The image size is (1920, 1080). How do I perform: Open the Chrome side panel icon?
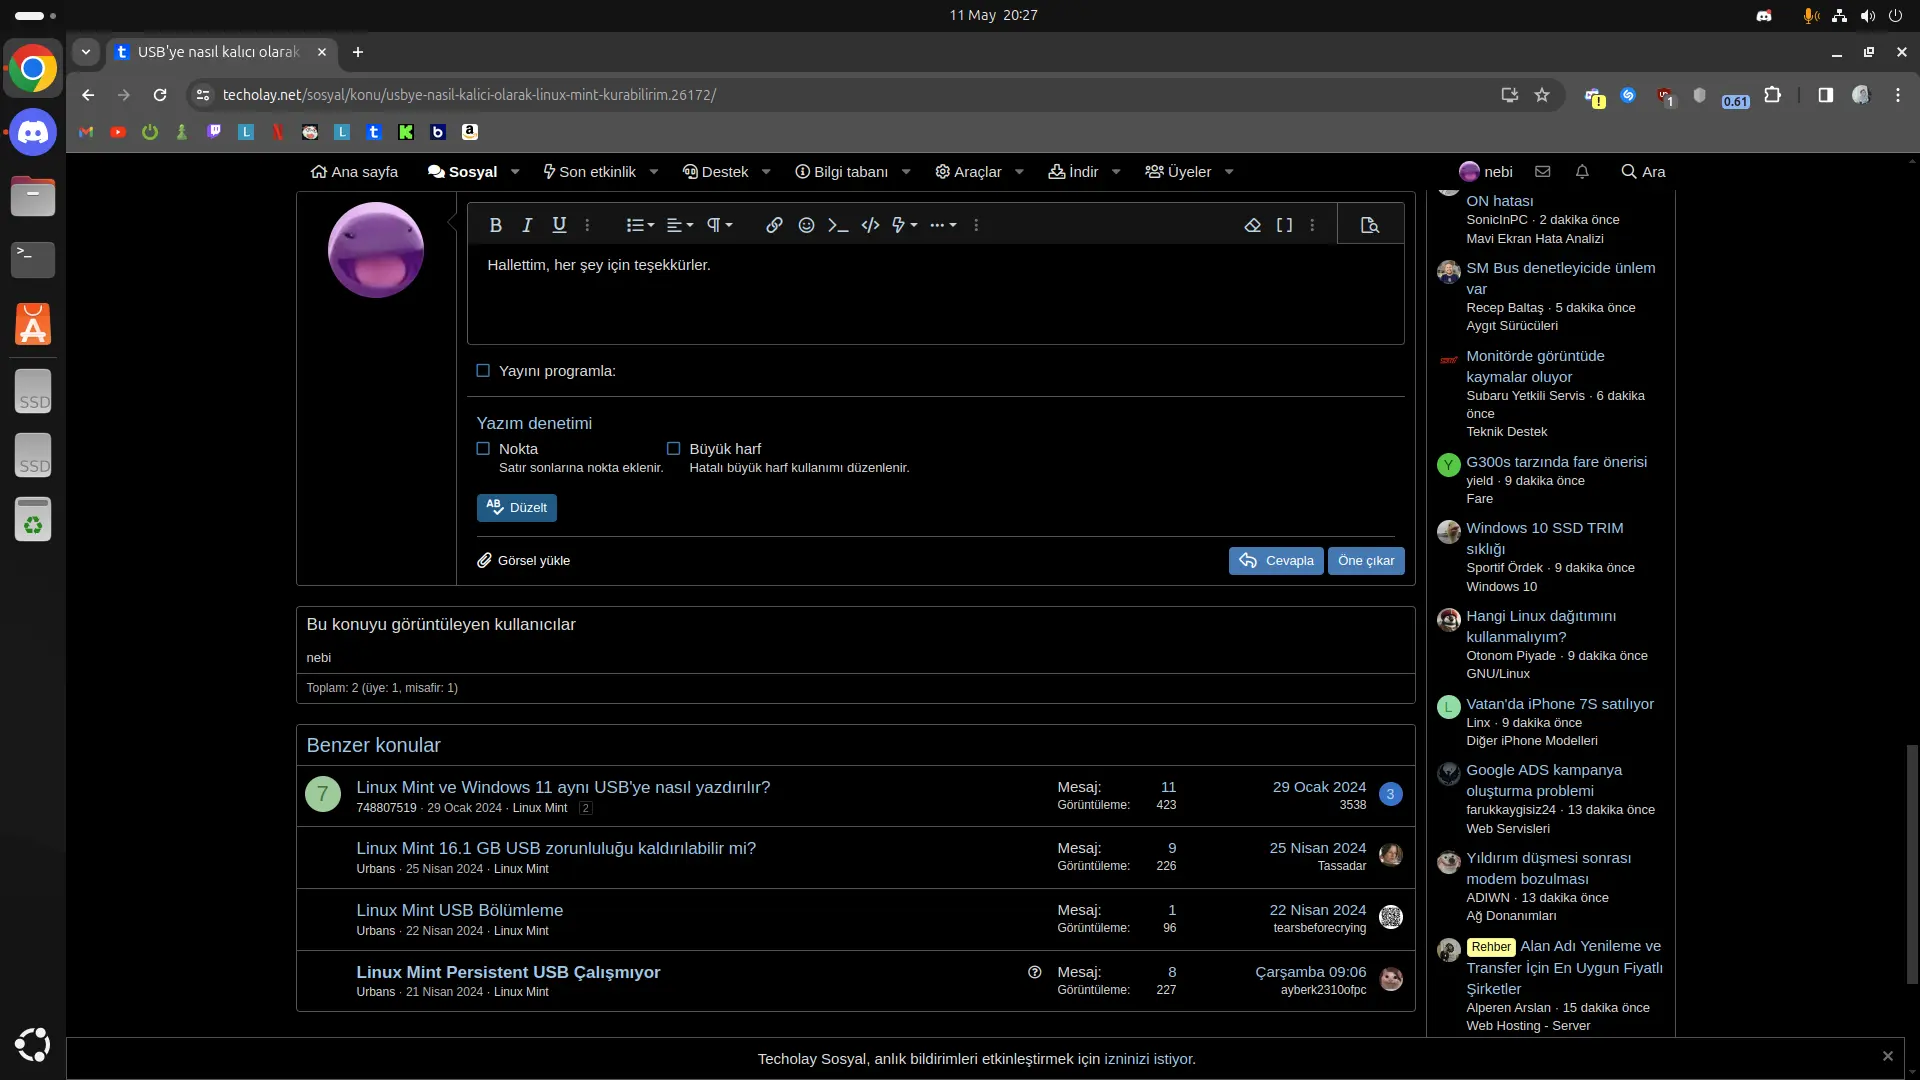click(x=1825, y=95)
